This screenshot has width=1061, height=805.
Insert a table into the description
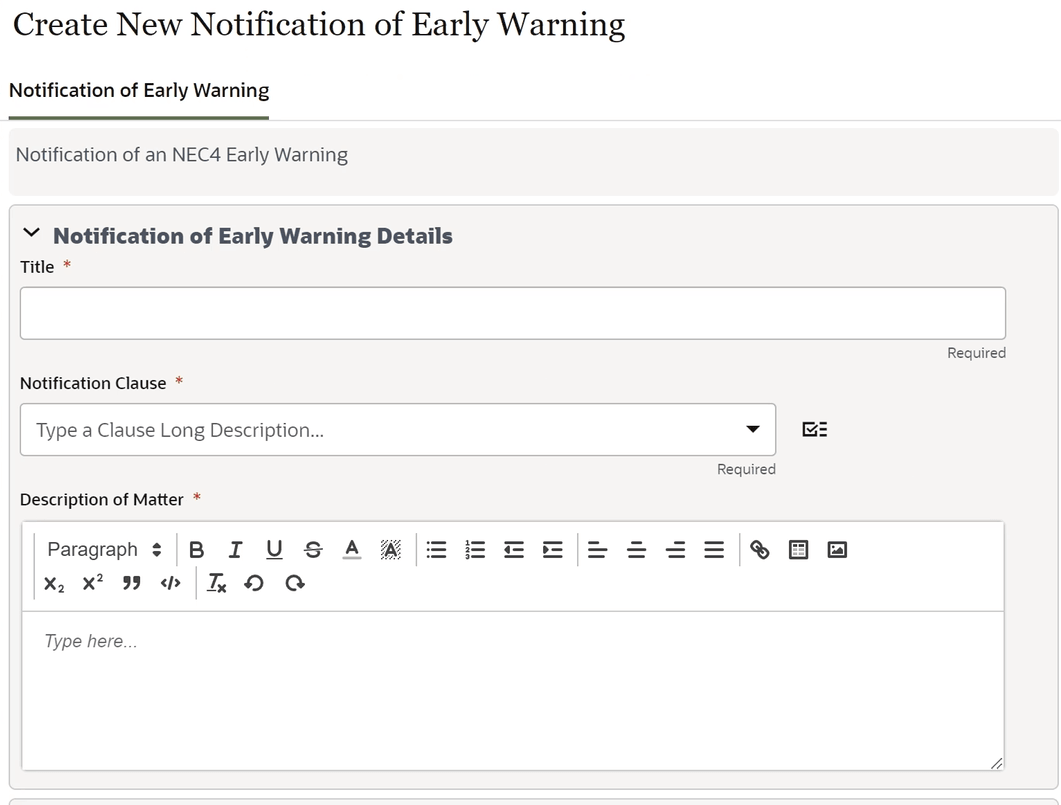[x=797, y=549]
